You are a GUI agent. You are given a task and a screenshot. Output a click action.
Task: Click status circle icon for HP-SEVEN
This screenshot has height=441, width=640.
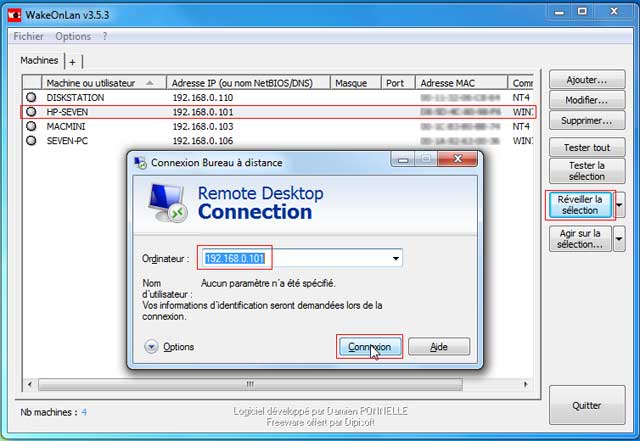click(31, 111)
